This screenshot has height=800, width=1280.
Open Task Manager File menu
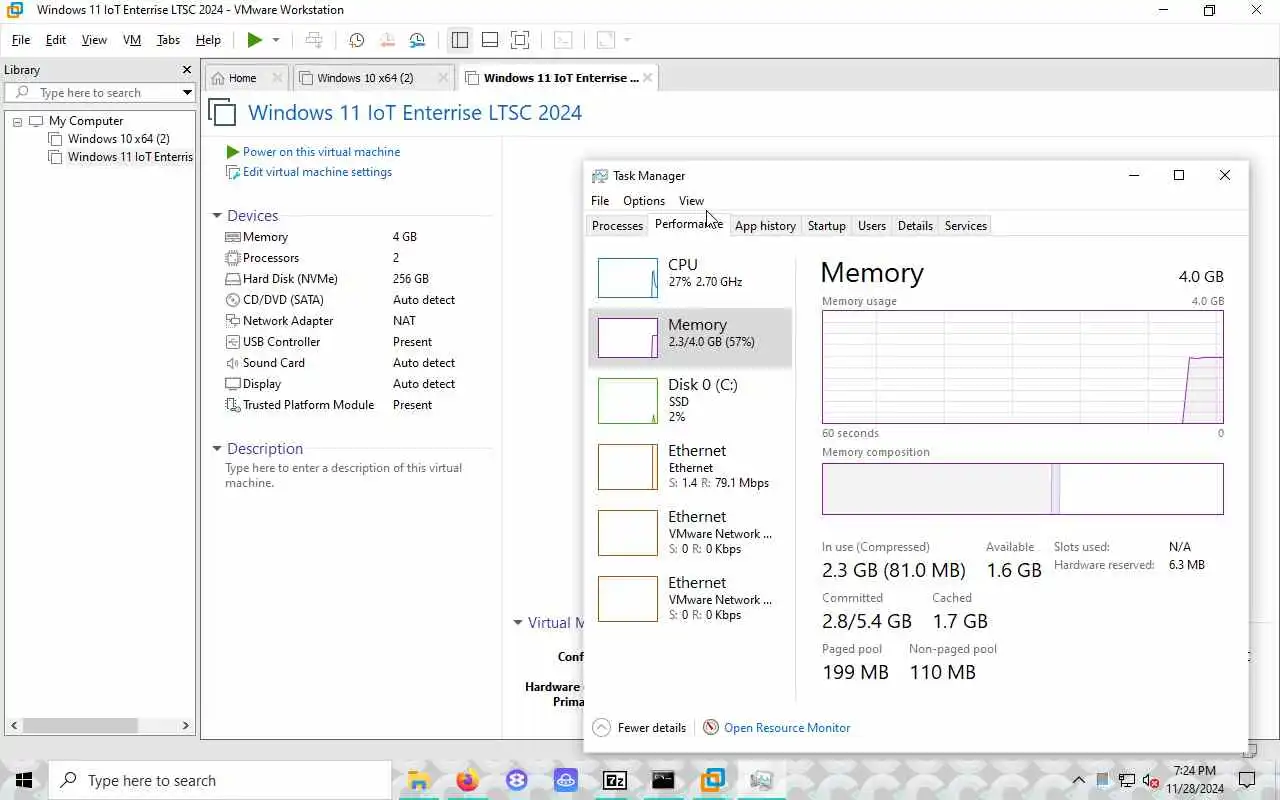click(600, 201)
